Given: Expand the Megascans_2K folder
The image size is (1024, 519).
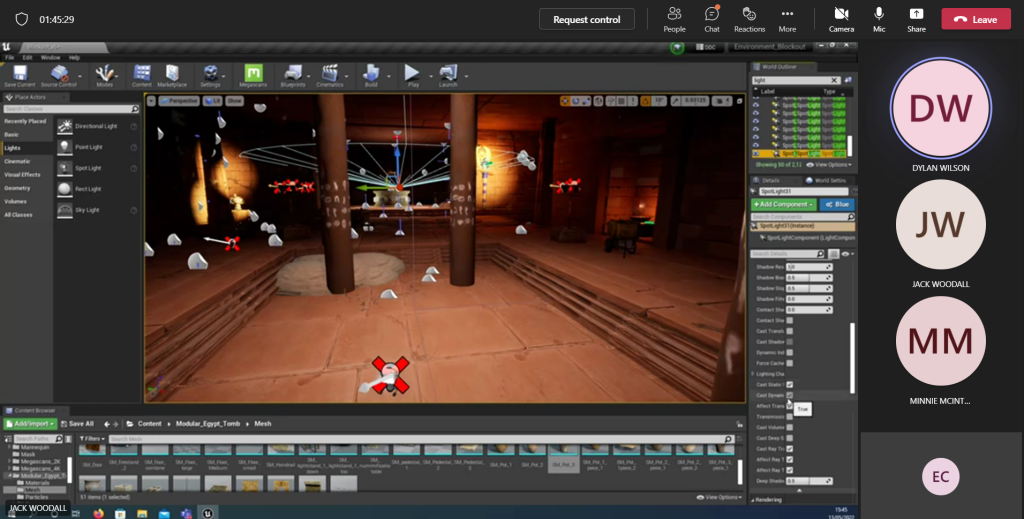Looking at the screenshot, I should [10, 462].
